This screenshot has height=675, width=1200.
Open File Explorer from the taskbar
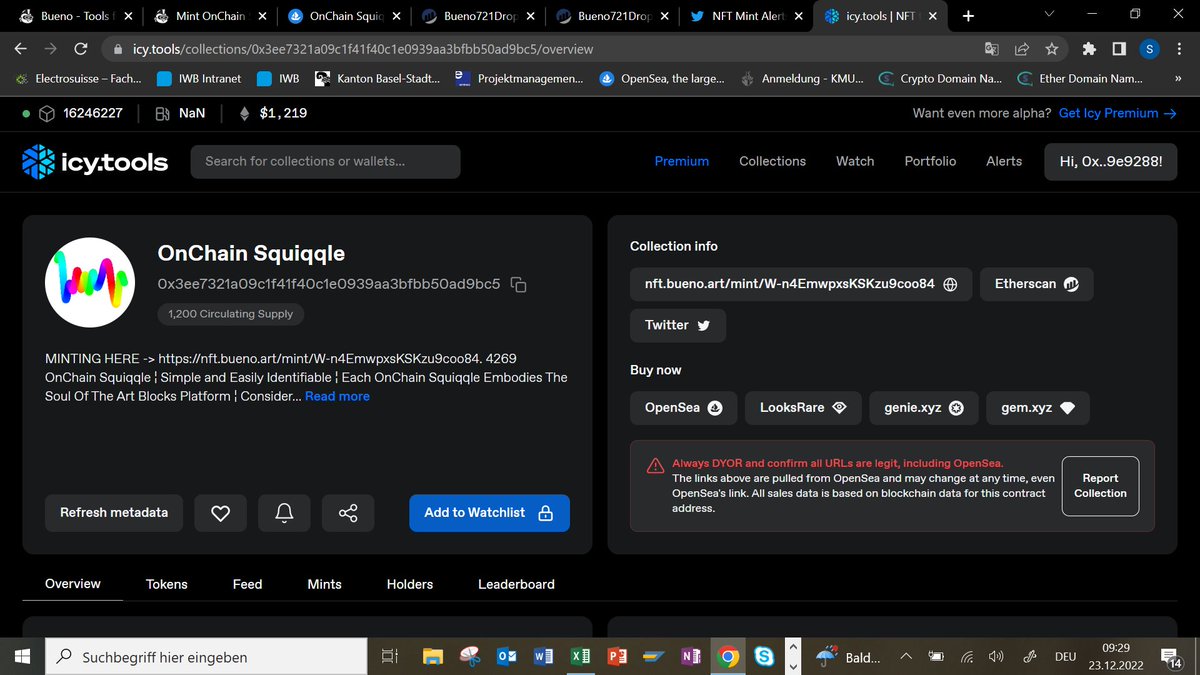[x=432, y=657]
